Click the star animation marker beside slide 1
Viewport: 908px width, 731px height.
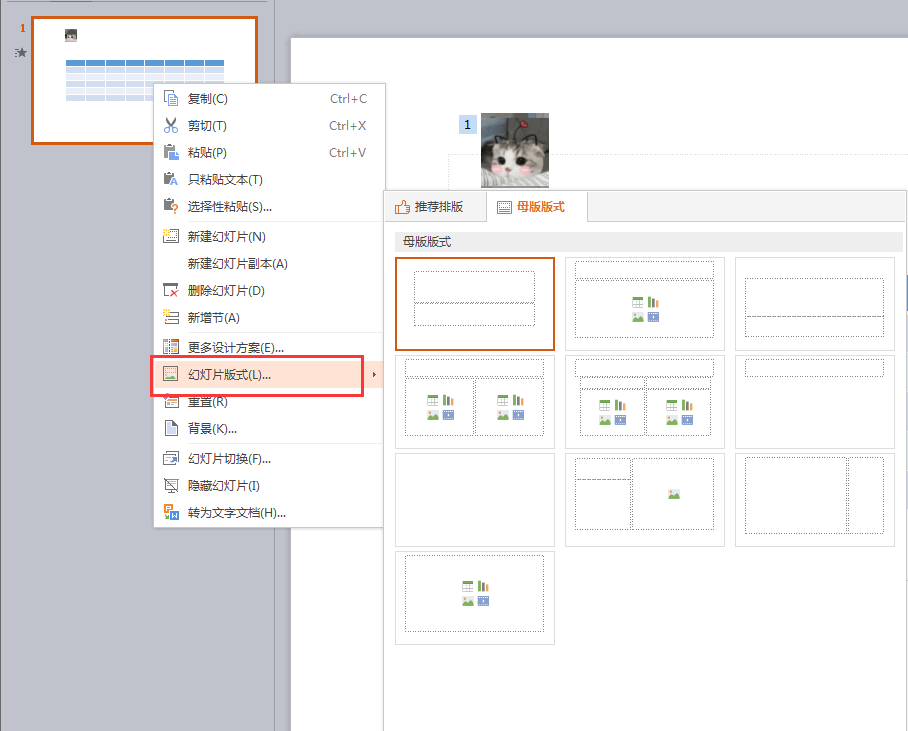point(21,53)
